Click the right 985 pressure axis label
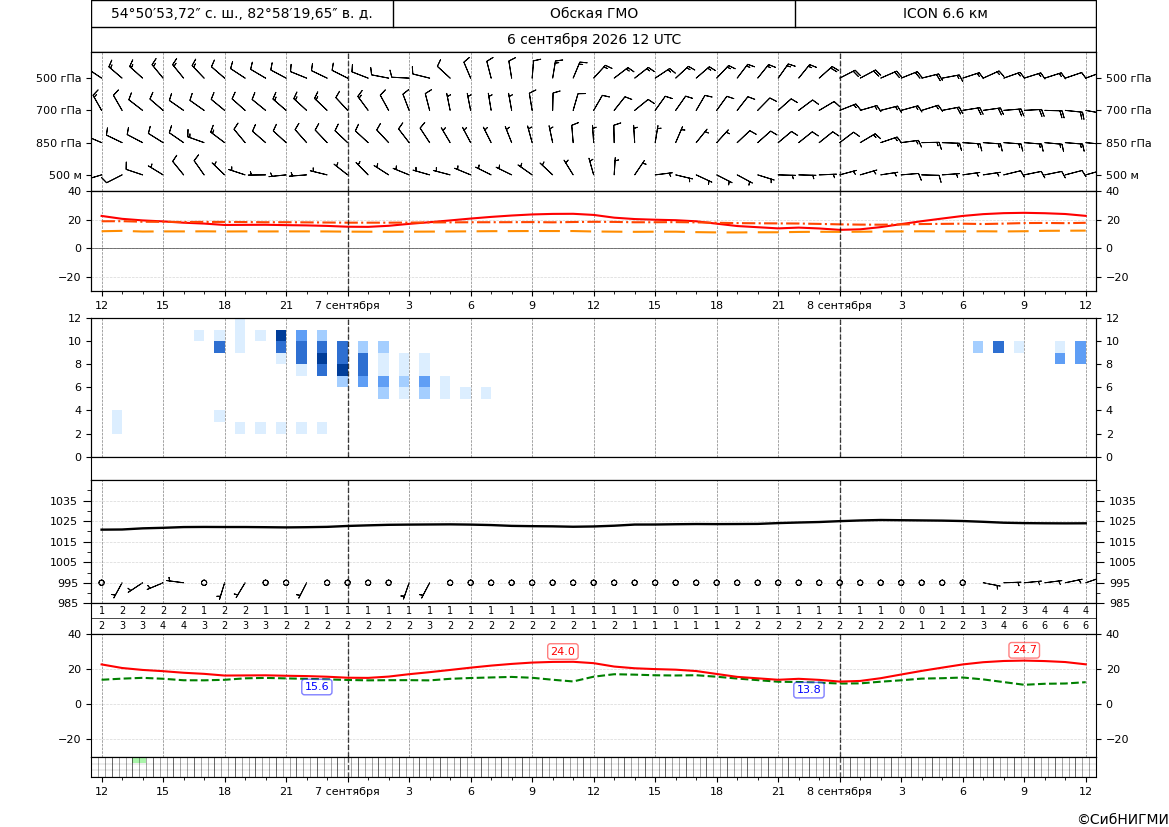1169x827 pixels. (x=1122, y=603)
